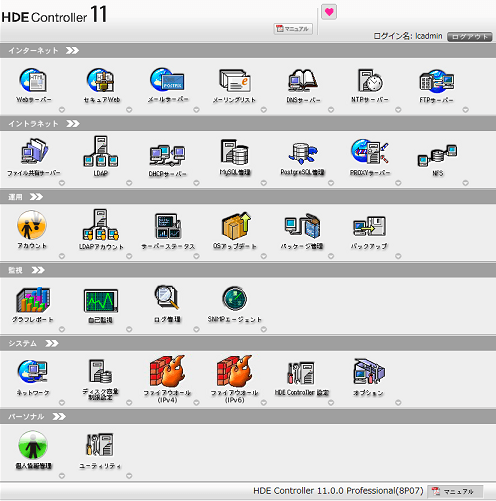Expand the システム section header arrows
The height and width of the screenshot is (501, 496).
52,343
